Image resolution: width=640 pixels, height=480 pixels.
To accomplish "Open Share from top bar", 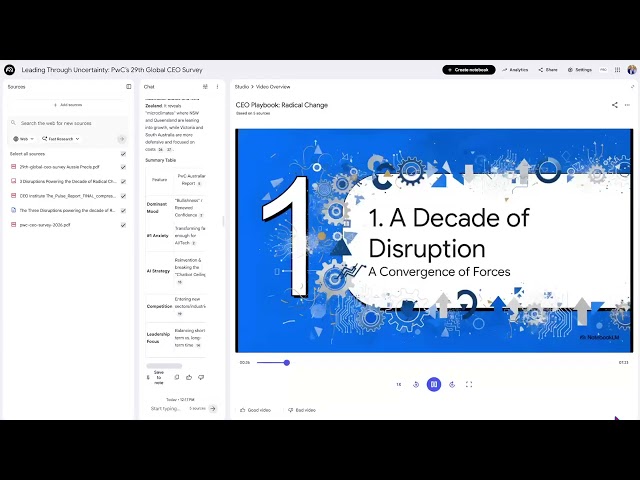I will 548,70.
